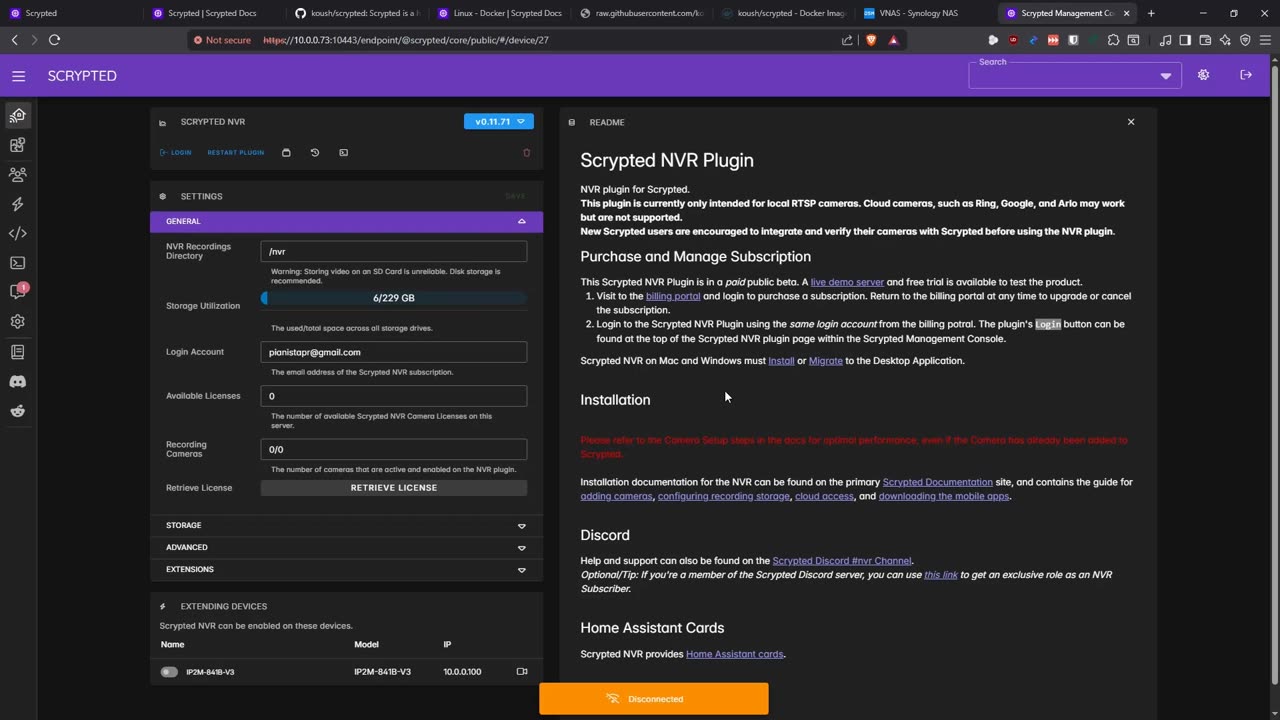Open the Scrypted Documentation link
1280x720 pixels.
pyautogui.click(x=938, y=482)
